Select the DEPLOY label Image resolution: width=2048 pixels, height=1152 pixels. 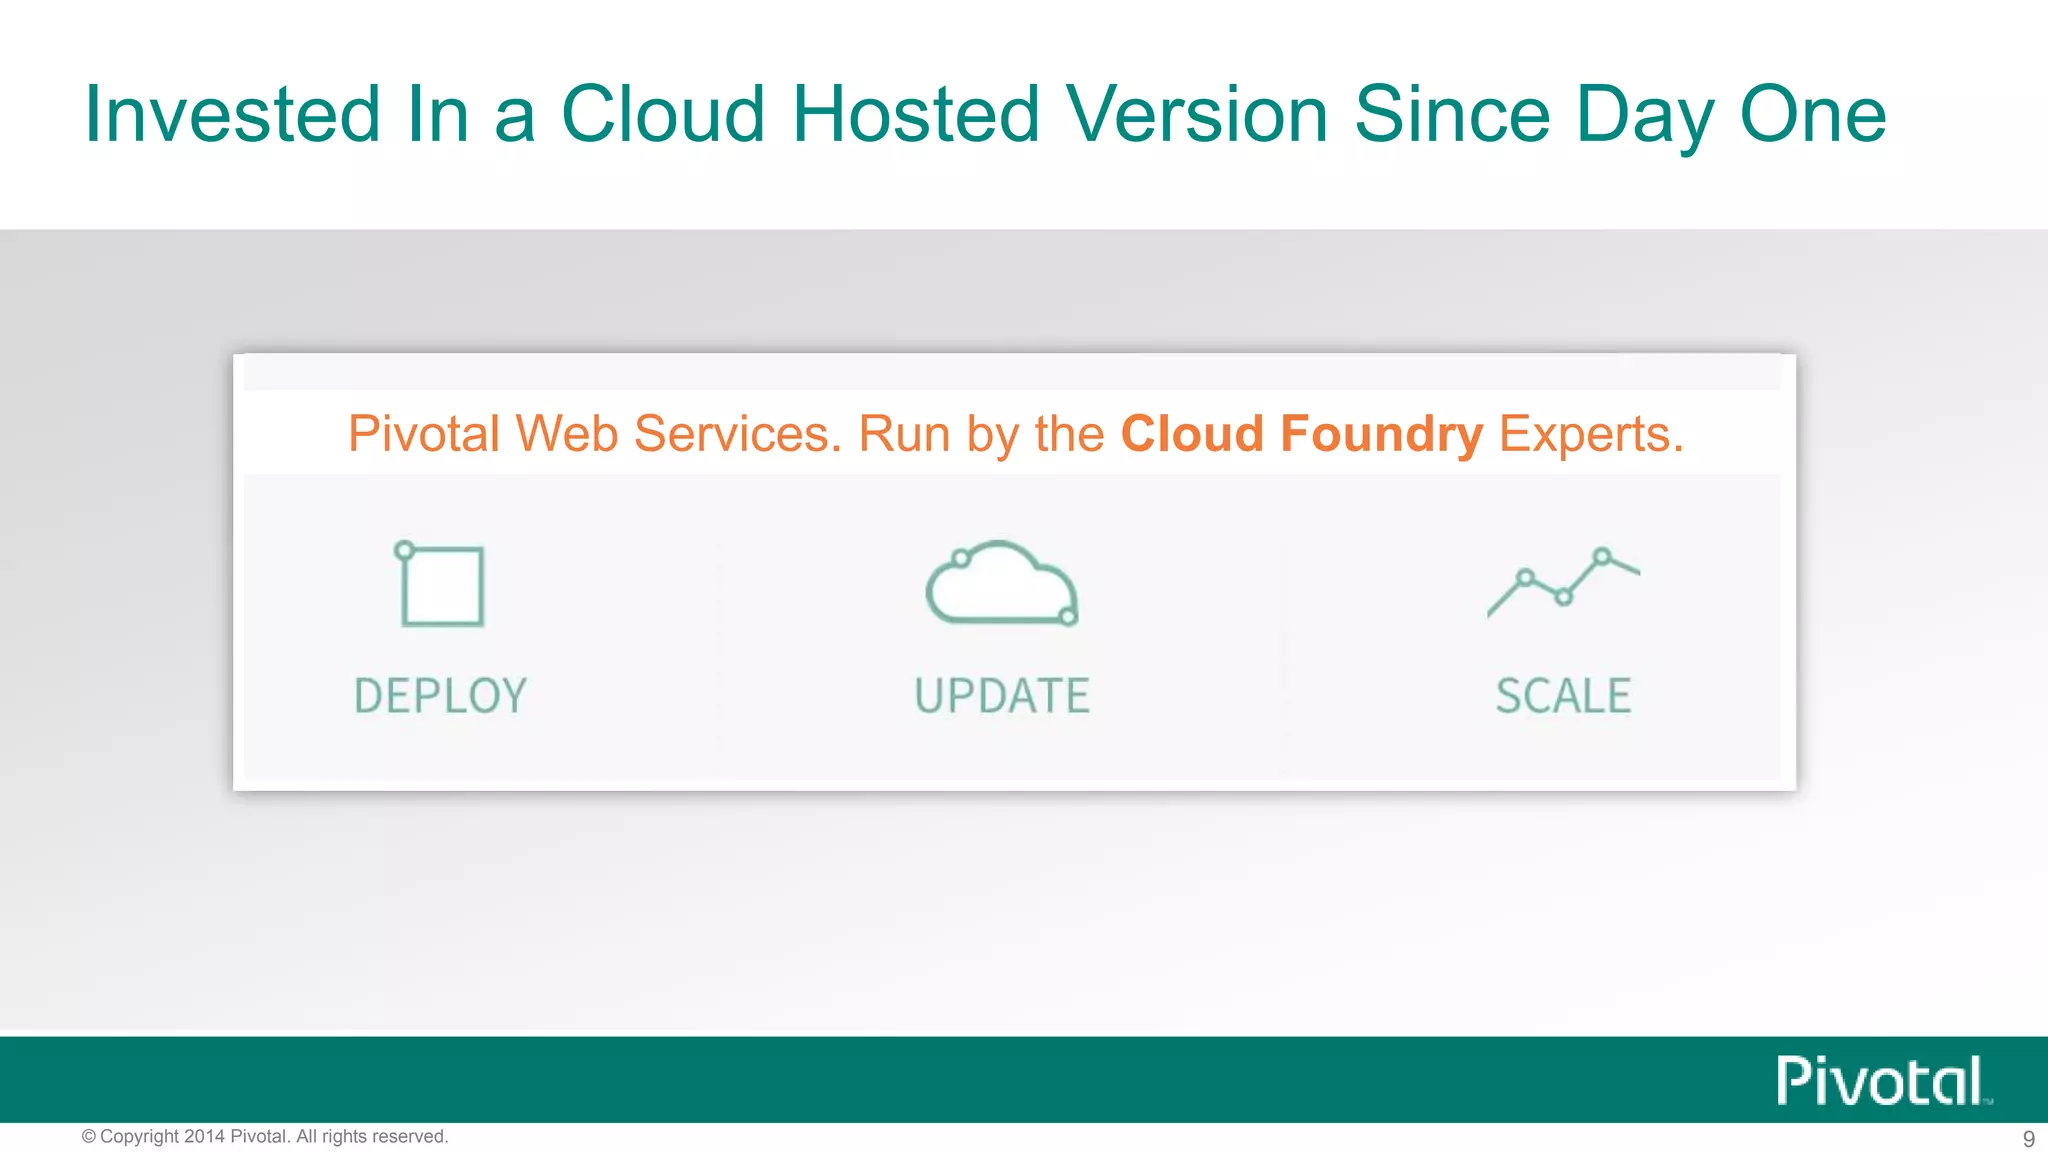[x=440, y=696]
